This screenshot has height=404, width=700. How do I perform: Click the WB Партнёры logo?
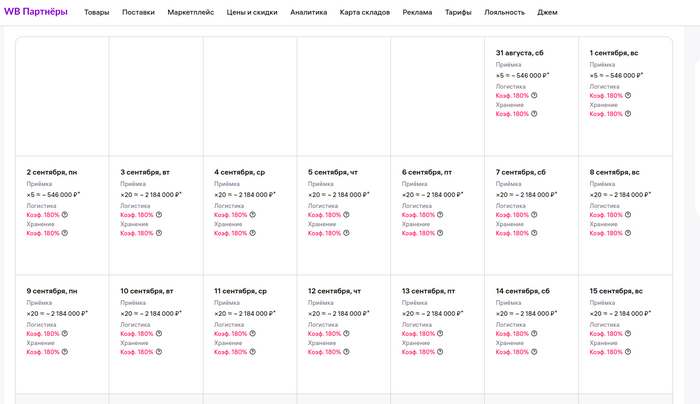36,12
